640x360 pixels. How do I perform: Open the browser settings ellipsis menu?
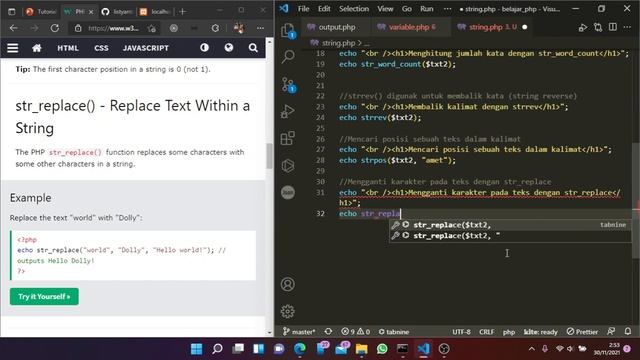click(260, 28)
